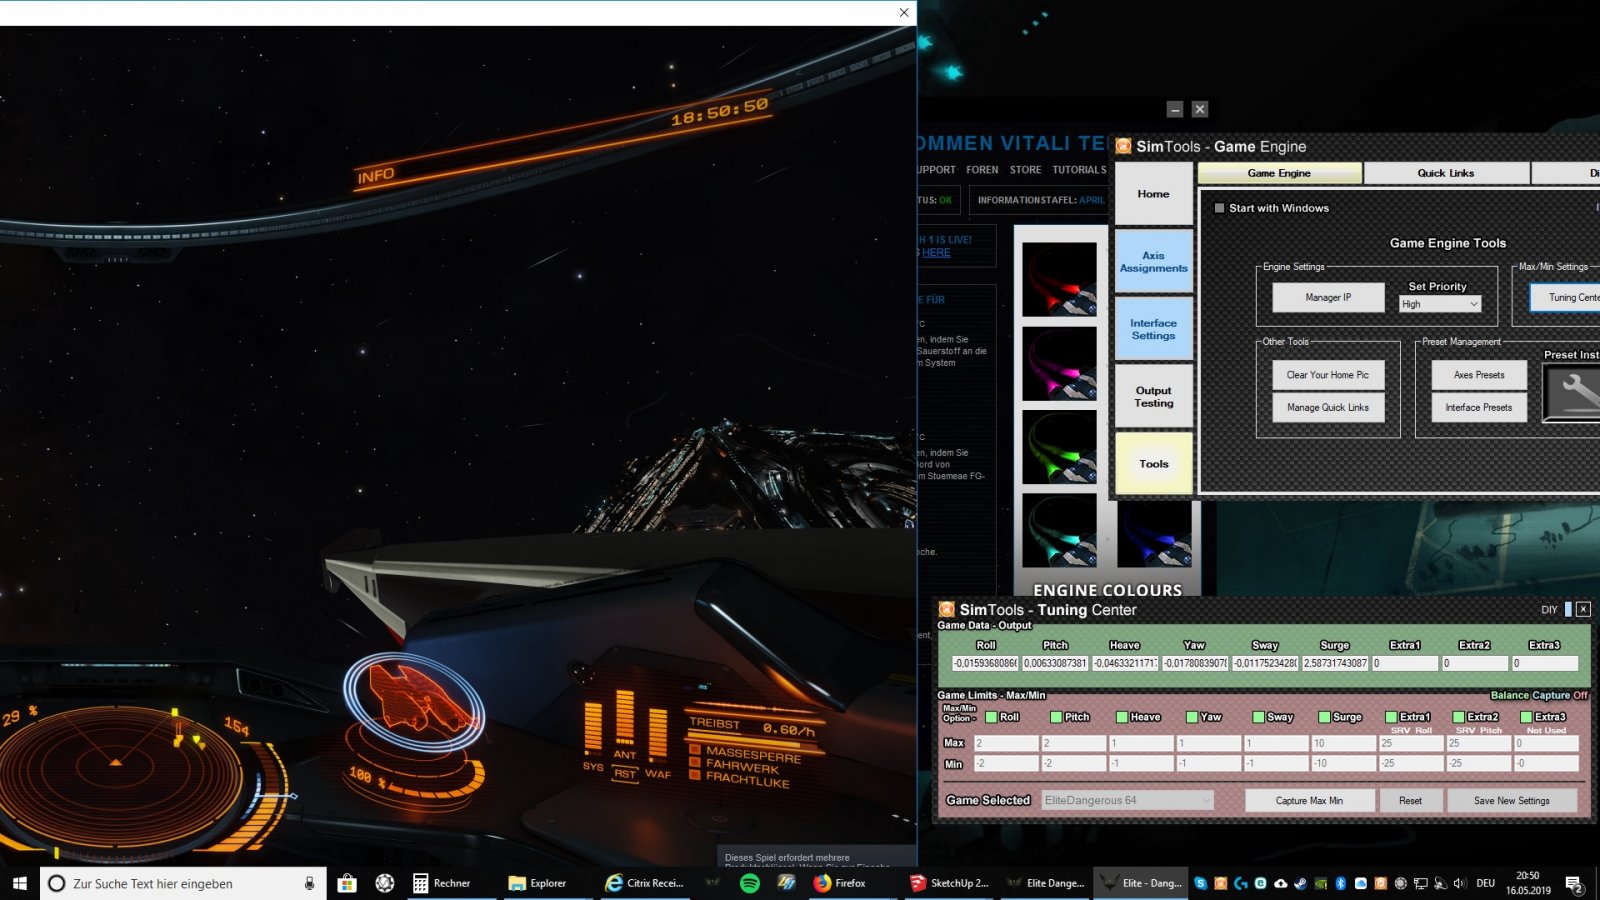1600x900 pixels.
Task: Click the Skype tray icon
Action: pos(1200,883)
